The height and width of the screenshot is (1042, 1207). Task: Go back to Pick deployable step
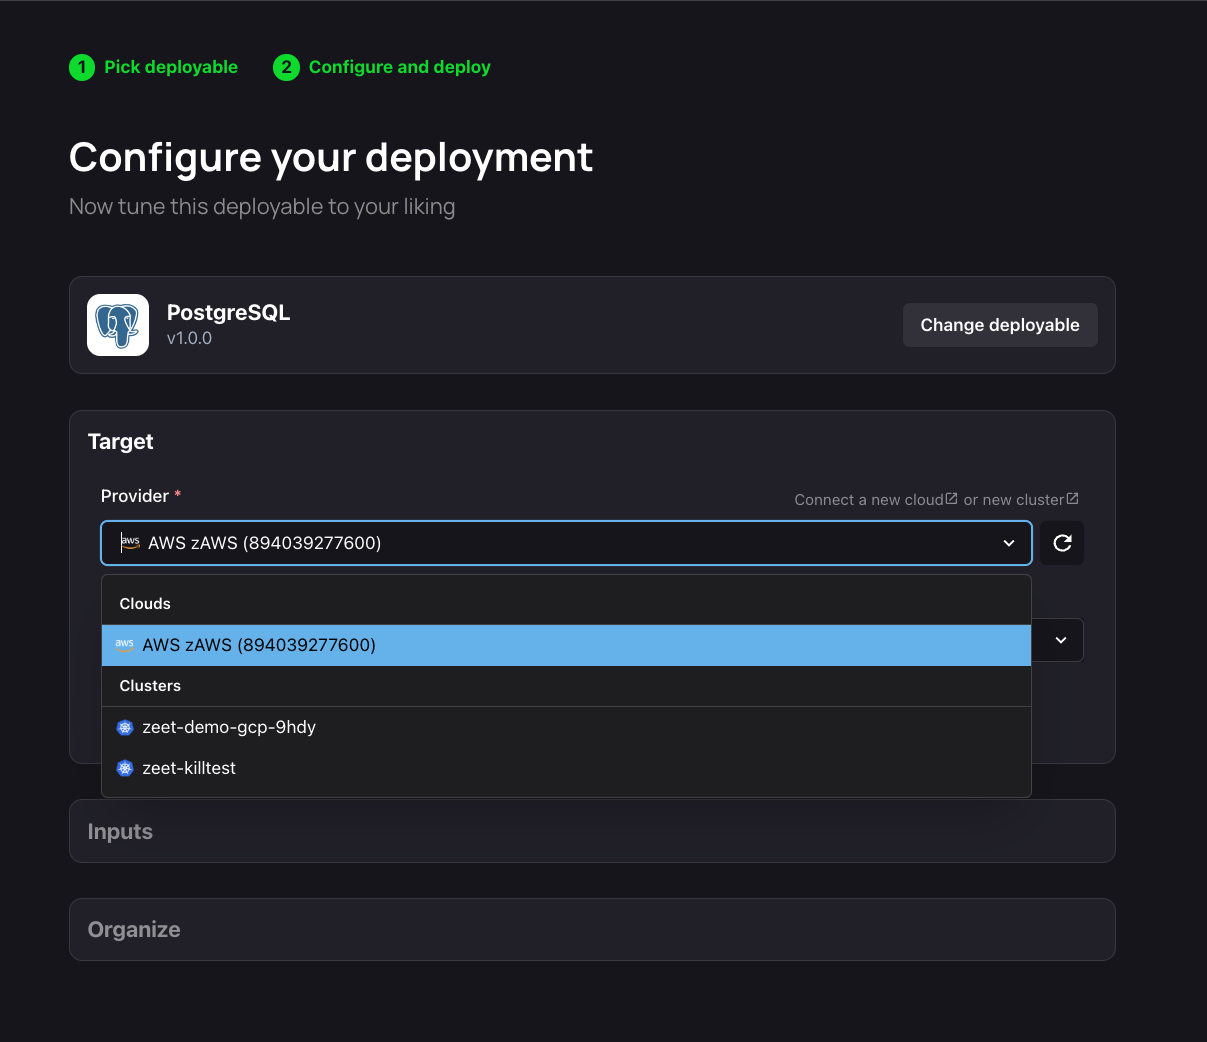pyautogui.click(x=171, y=67)
